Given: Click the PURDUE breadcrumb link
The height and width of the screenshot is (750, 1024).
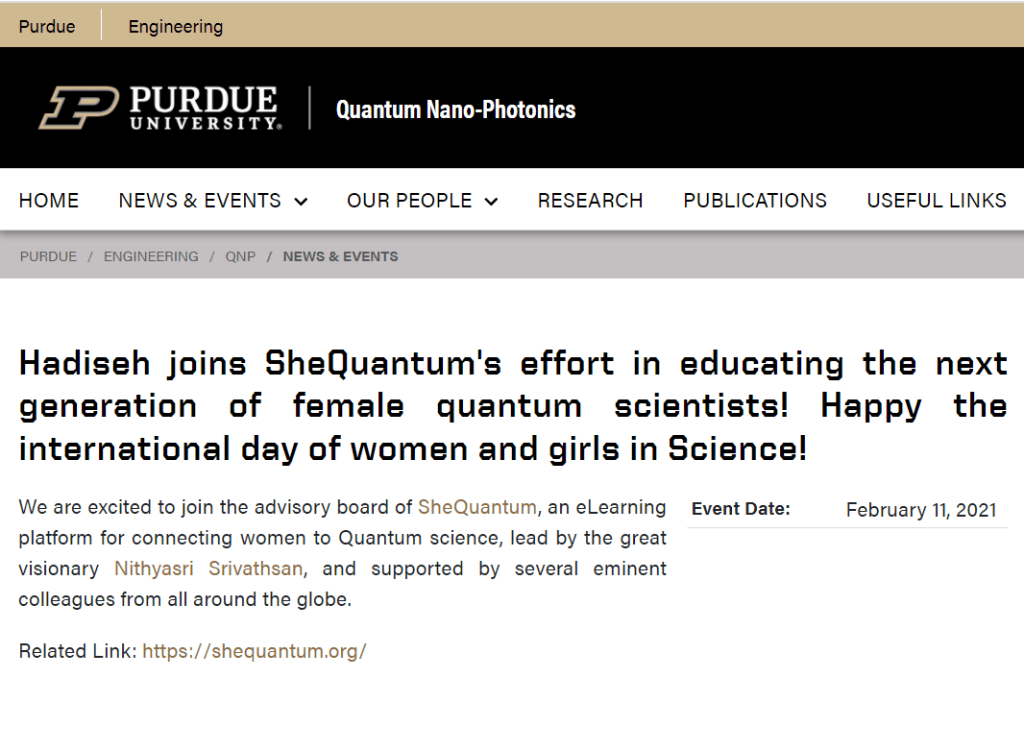Looking at the screenshot, I should [48, 257].
